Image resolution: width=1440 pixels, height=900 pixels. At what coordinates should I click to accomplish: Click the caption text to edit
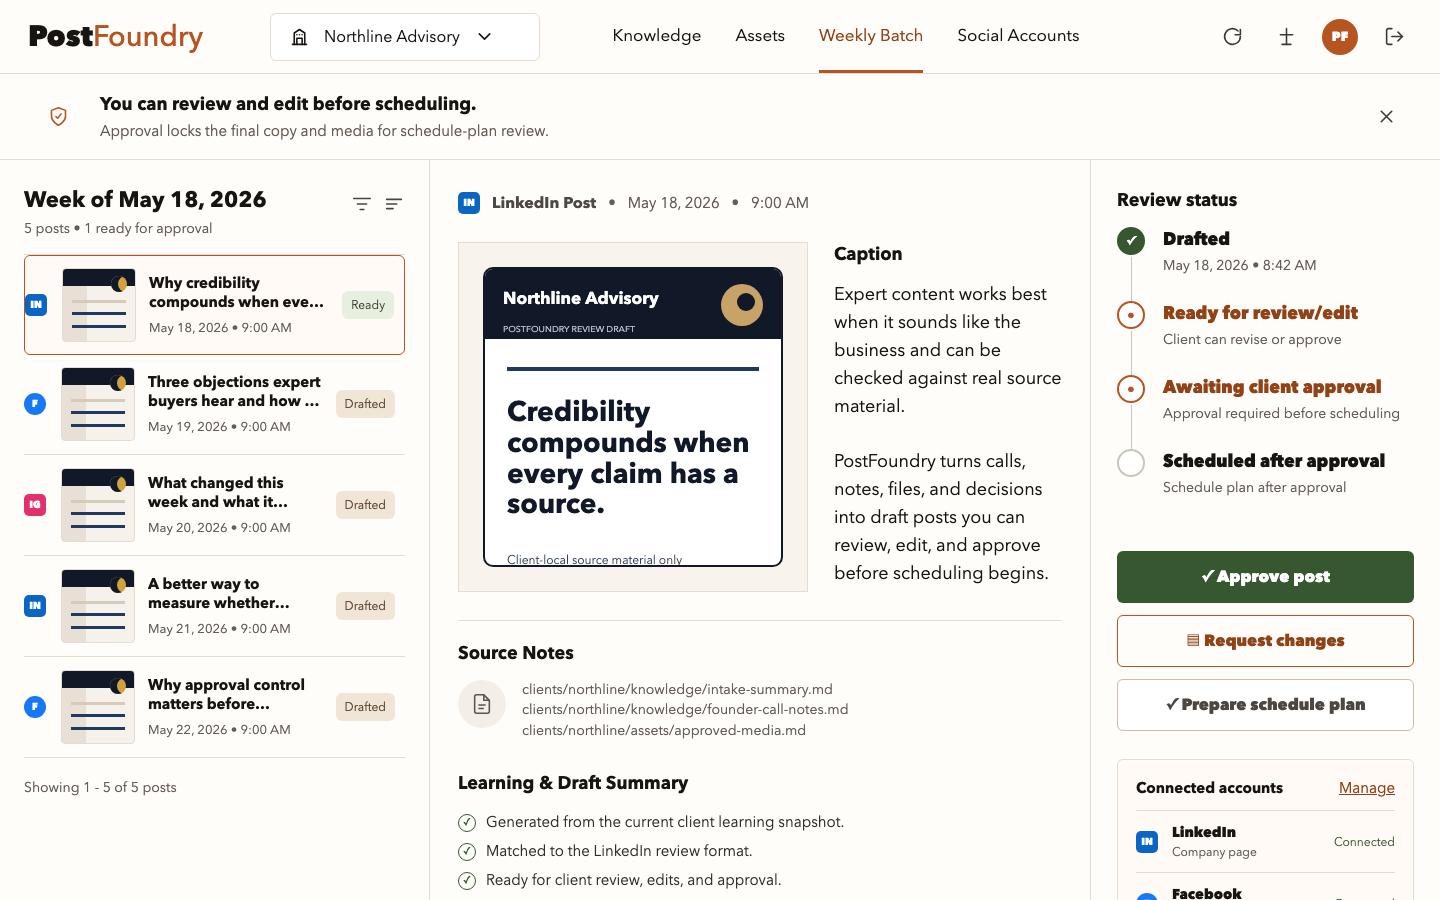pyautogui.click(x=948, y=433)
